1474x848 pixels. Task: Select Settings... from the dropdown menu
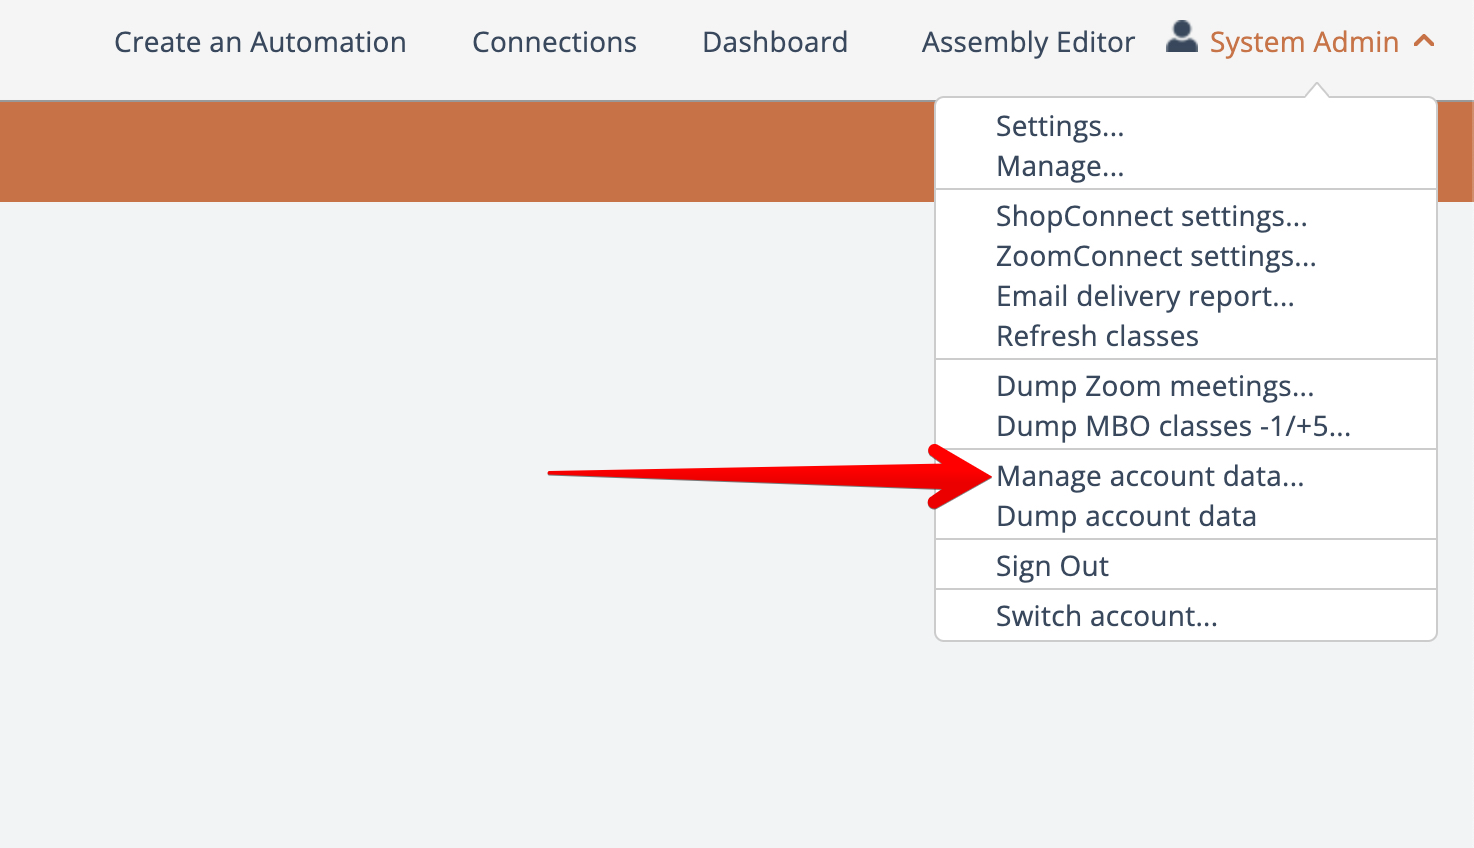point(1060,127)
